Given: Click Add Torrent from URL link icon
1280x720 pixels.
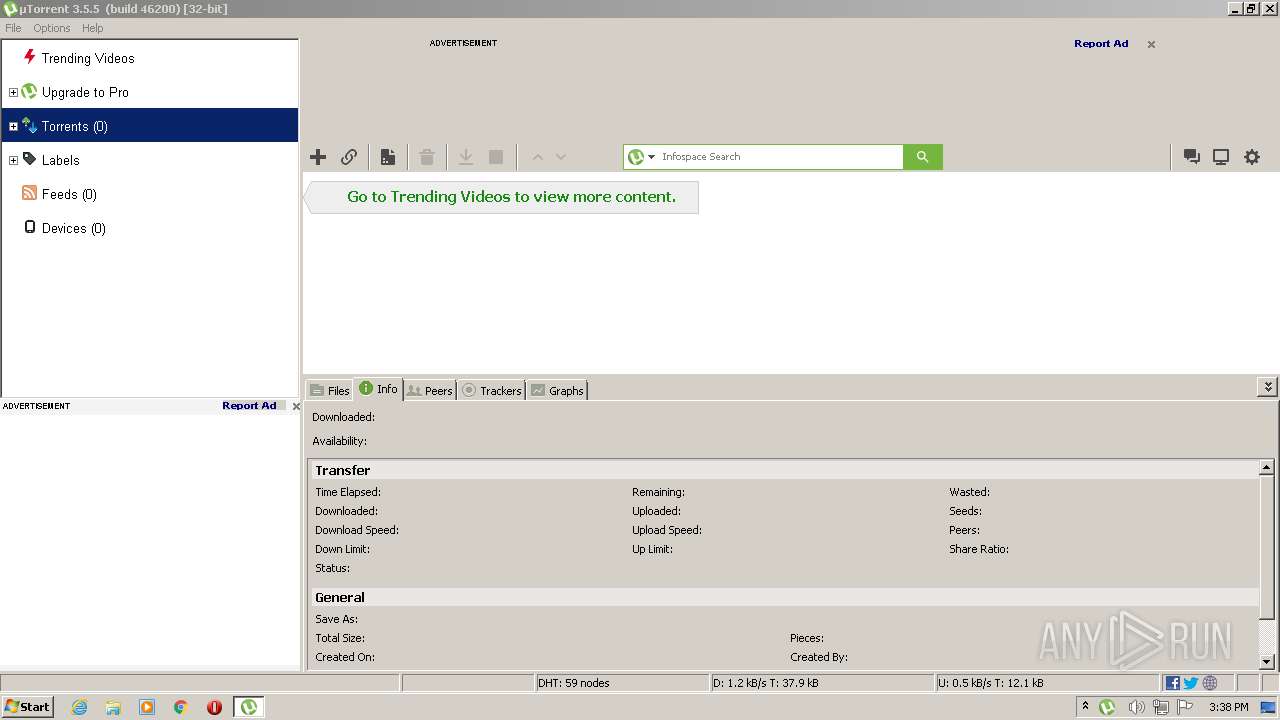Looking at the screenshot, I should [x=349, y=157].
